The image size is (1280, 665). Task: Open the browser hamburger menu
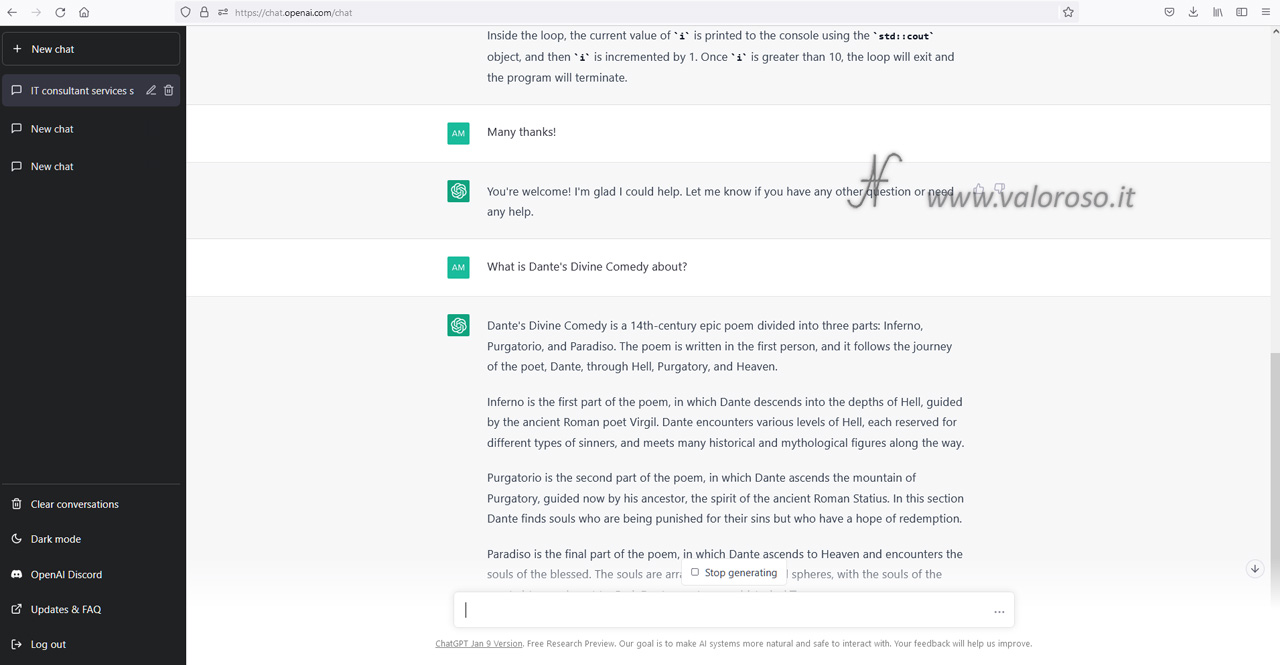(1265, 12)
